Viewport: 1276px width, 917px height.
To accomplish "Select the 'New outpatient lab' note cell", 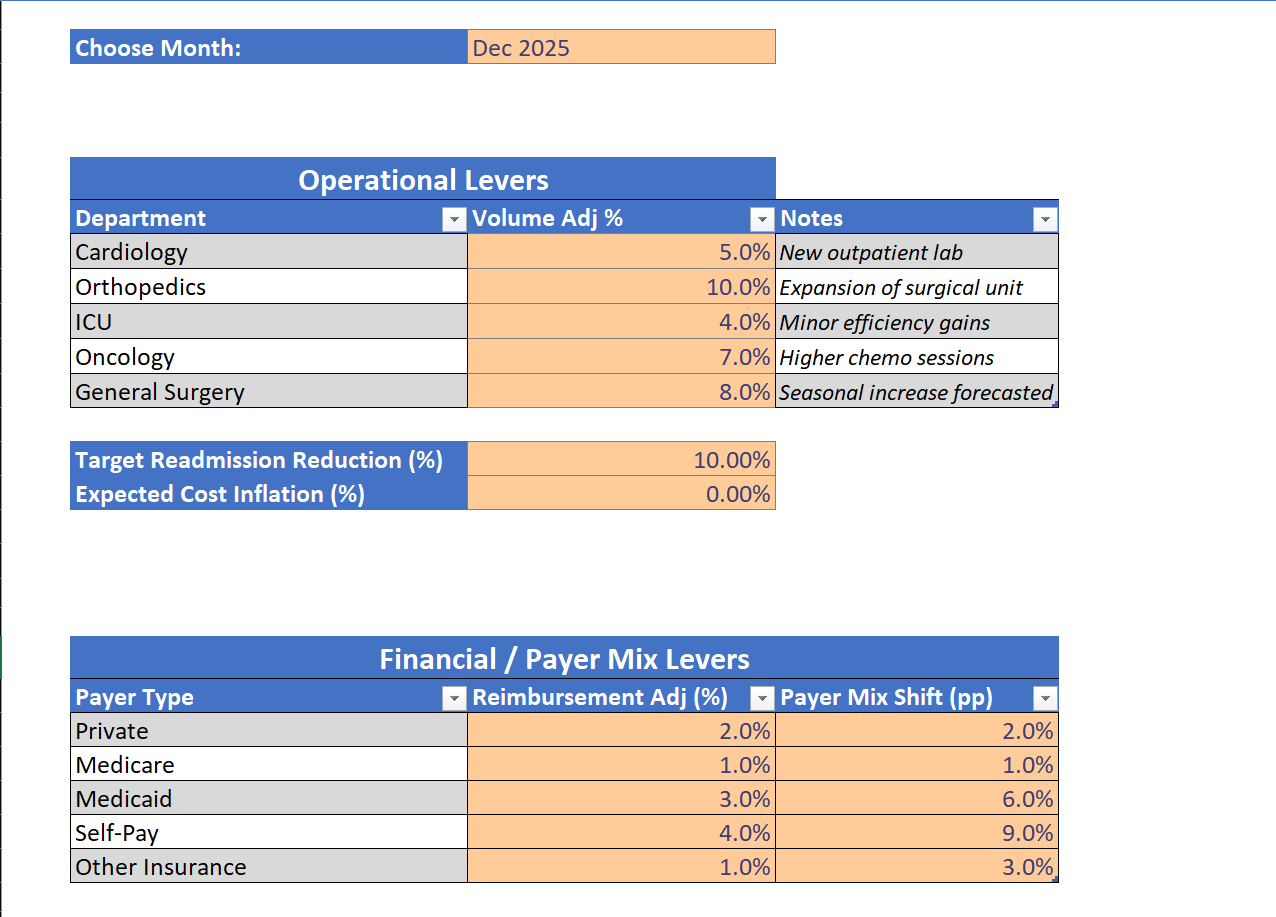I will [916, 252].
